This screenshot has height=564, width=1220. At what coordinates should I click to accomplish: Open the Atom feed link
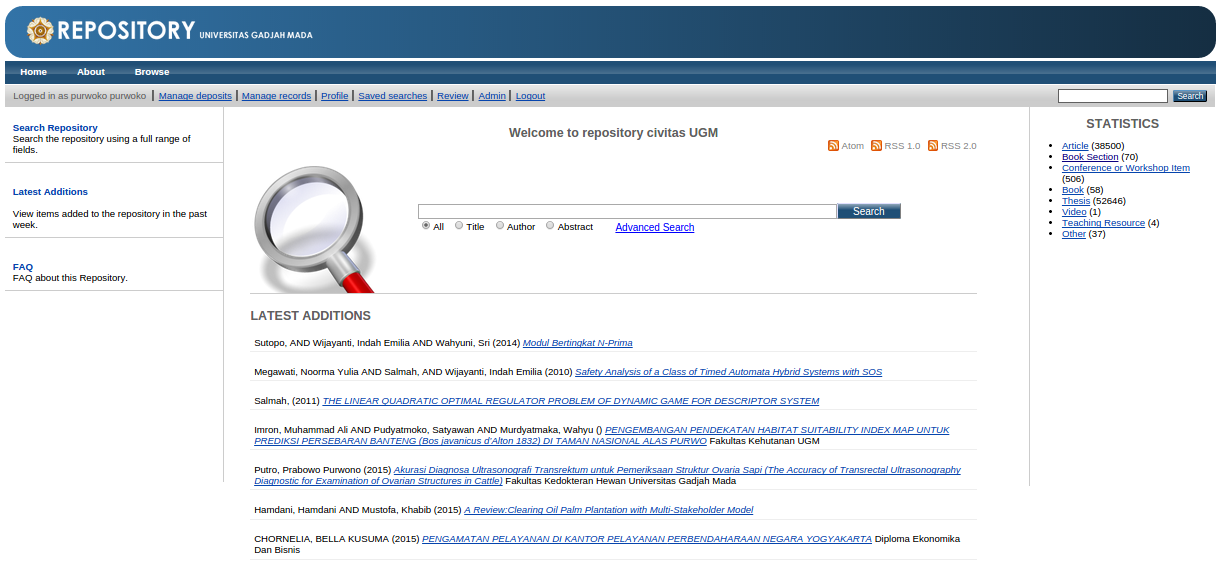pyautogui.click(x=852, y=146)
